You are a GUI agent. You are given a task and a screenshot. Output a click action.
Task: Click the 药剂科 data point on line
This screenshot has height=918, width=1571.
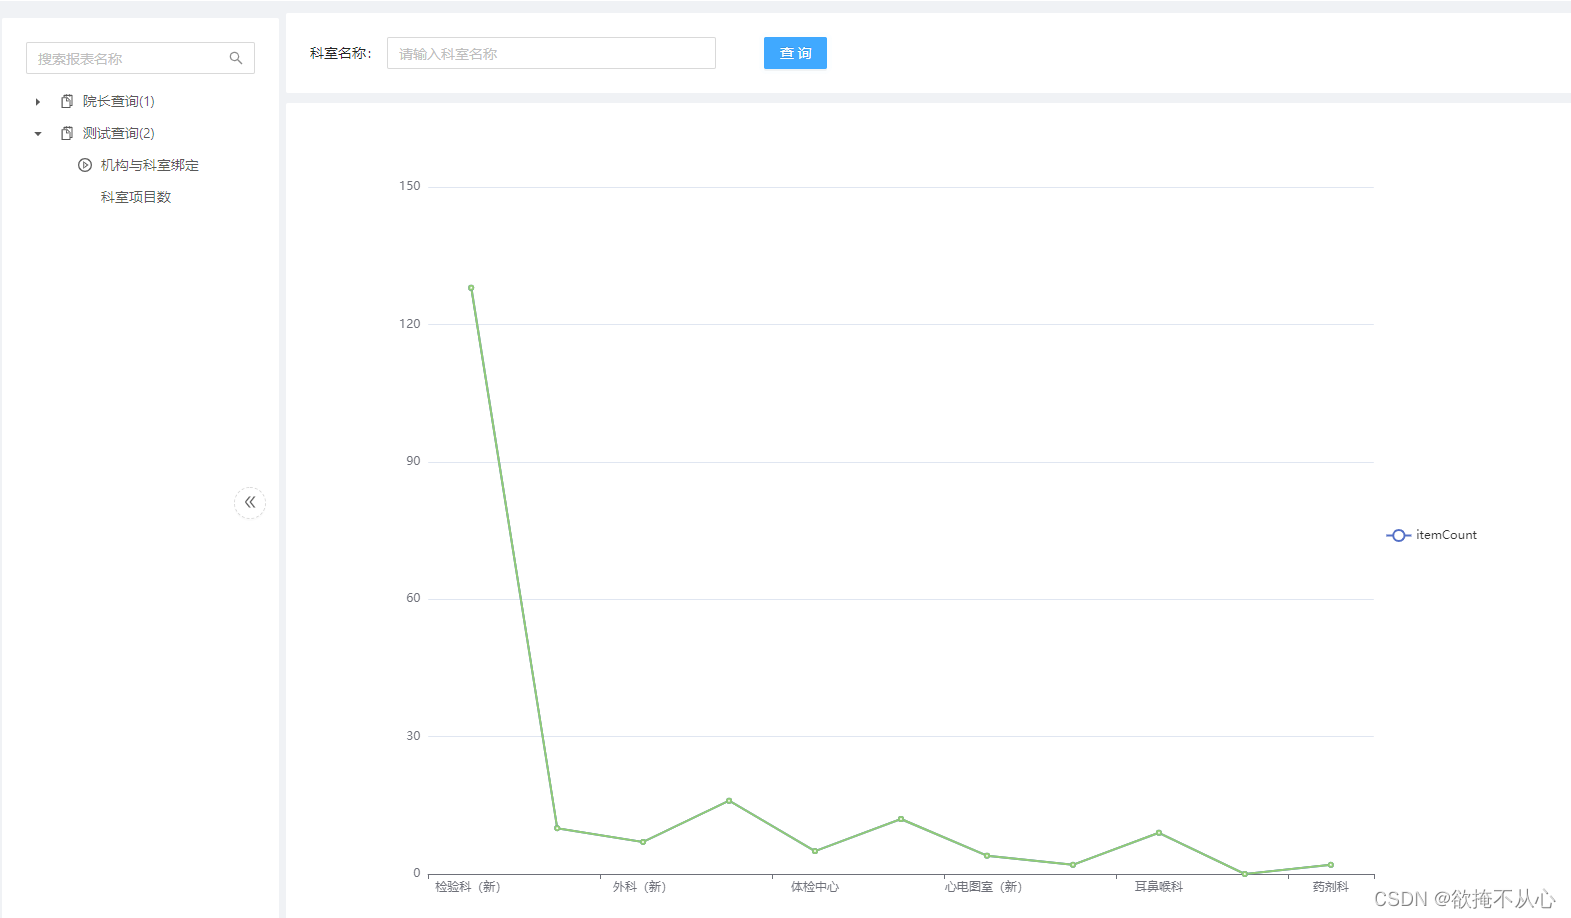[1331, 865]
